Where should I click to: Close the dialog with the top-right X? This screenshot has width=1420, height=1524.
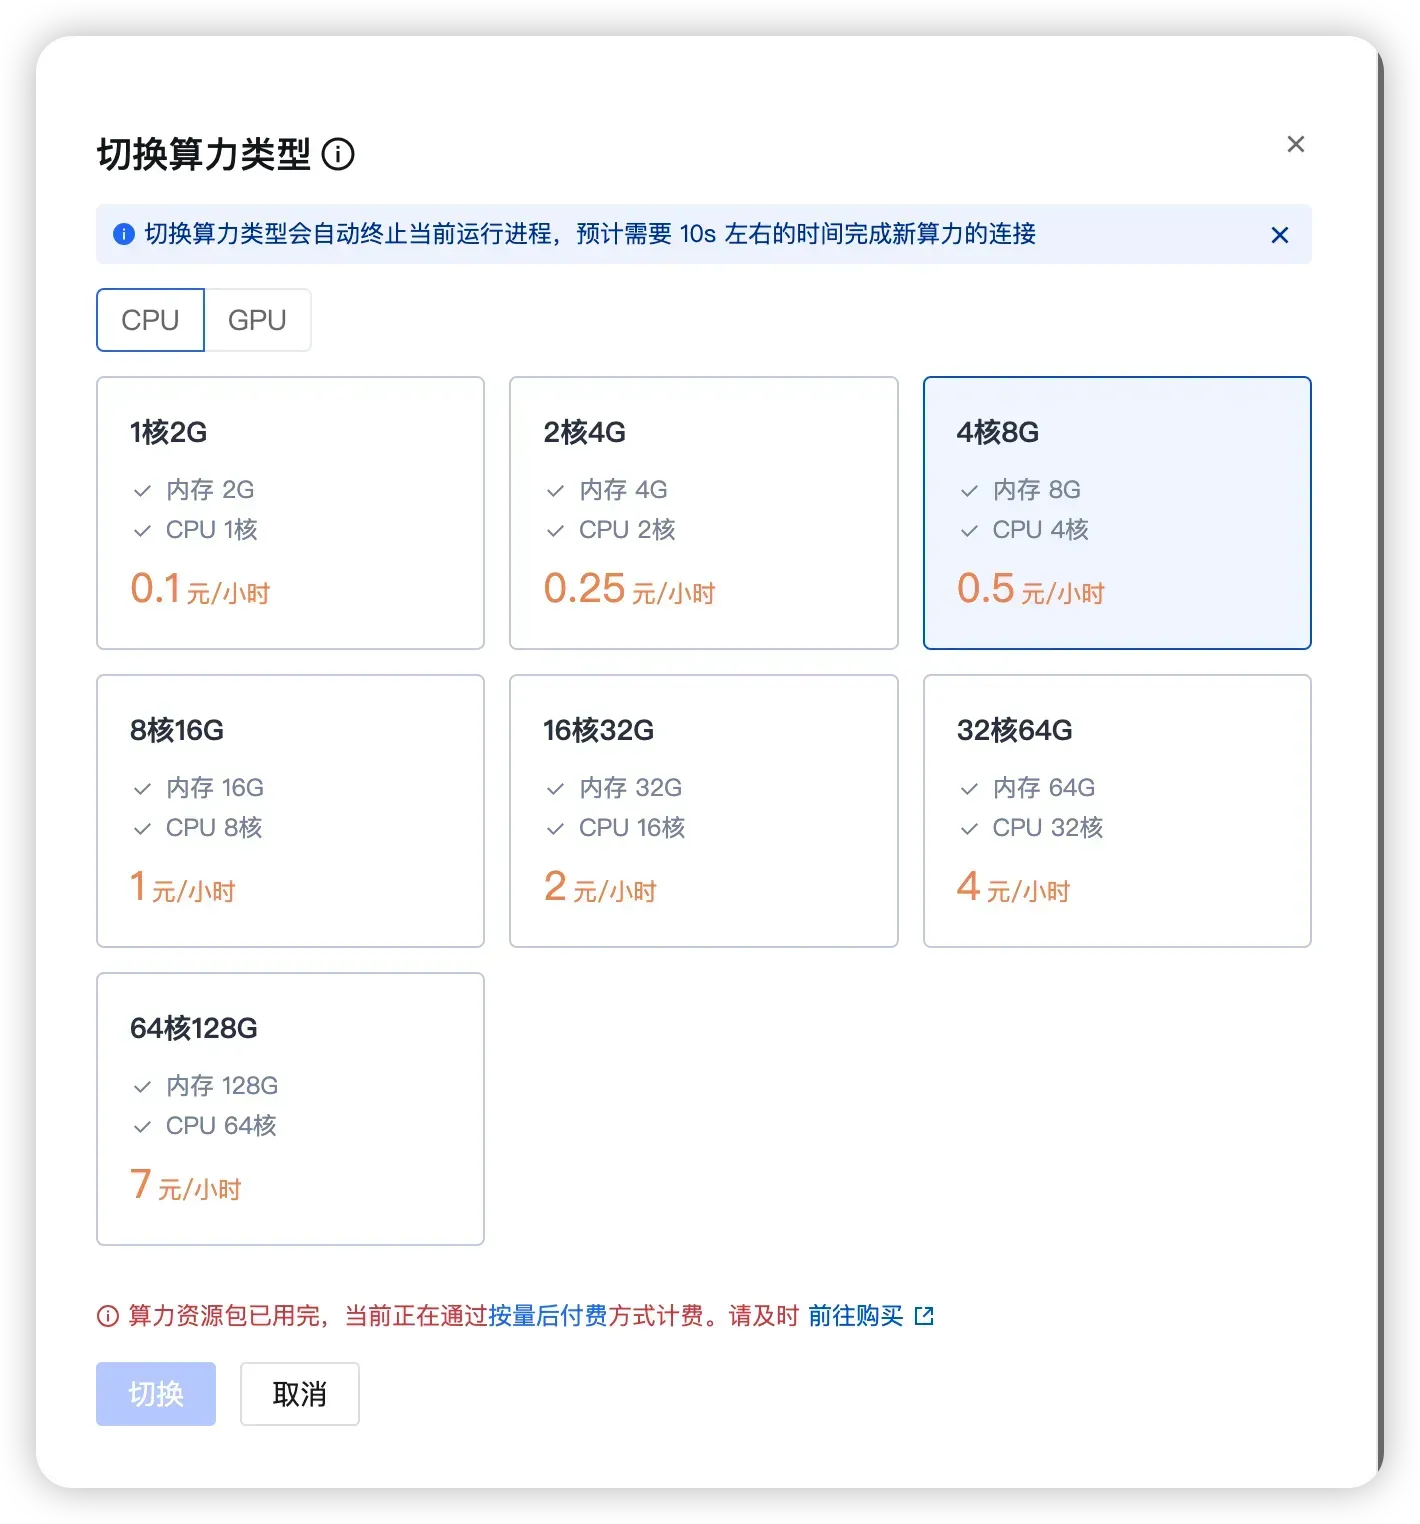[x=1295, y=144]
